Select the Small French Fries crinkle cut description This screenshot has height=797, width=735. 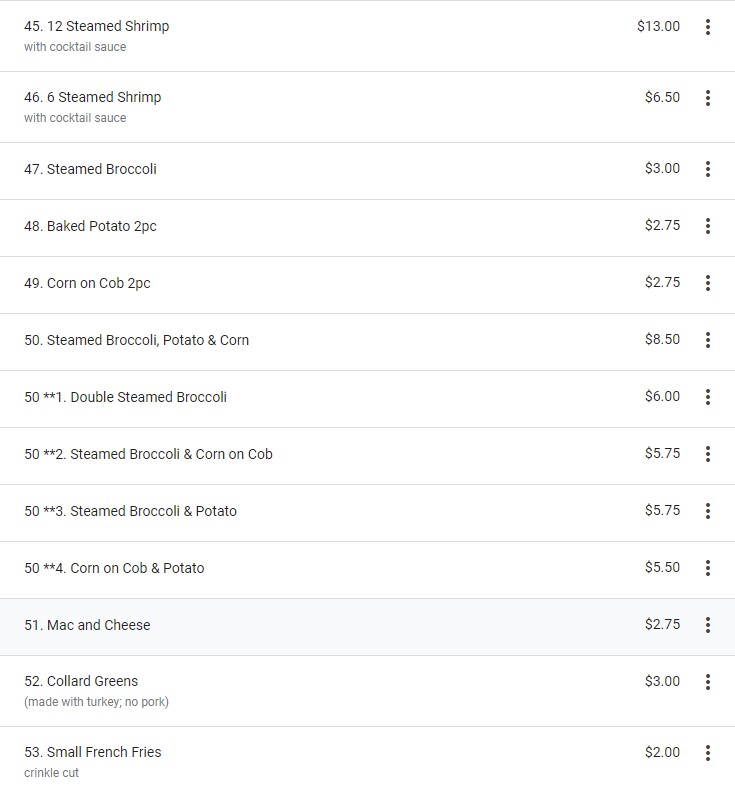click(x=52, y=773)
